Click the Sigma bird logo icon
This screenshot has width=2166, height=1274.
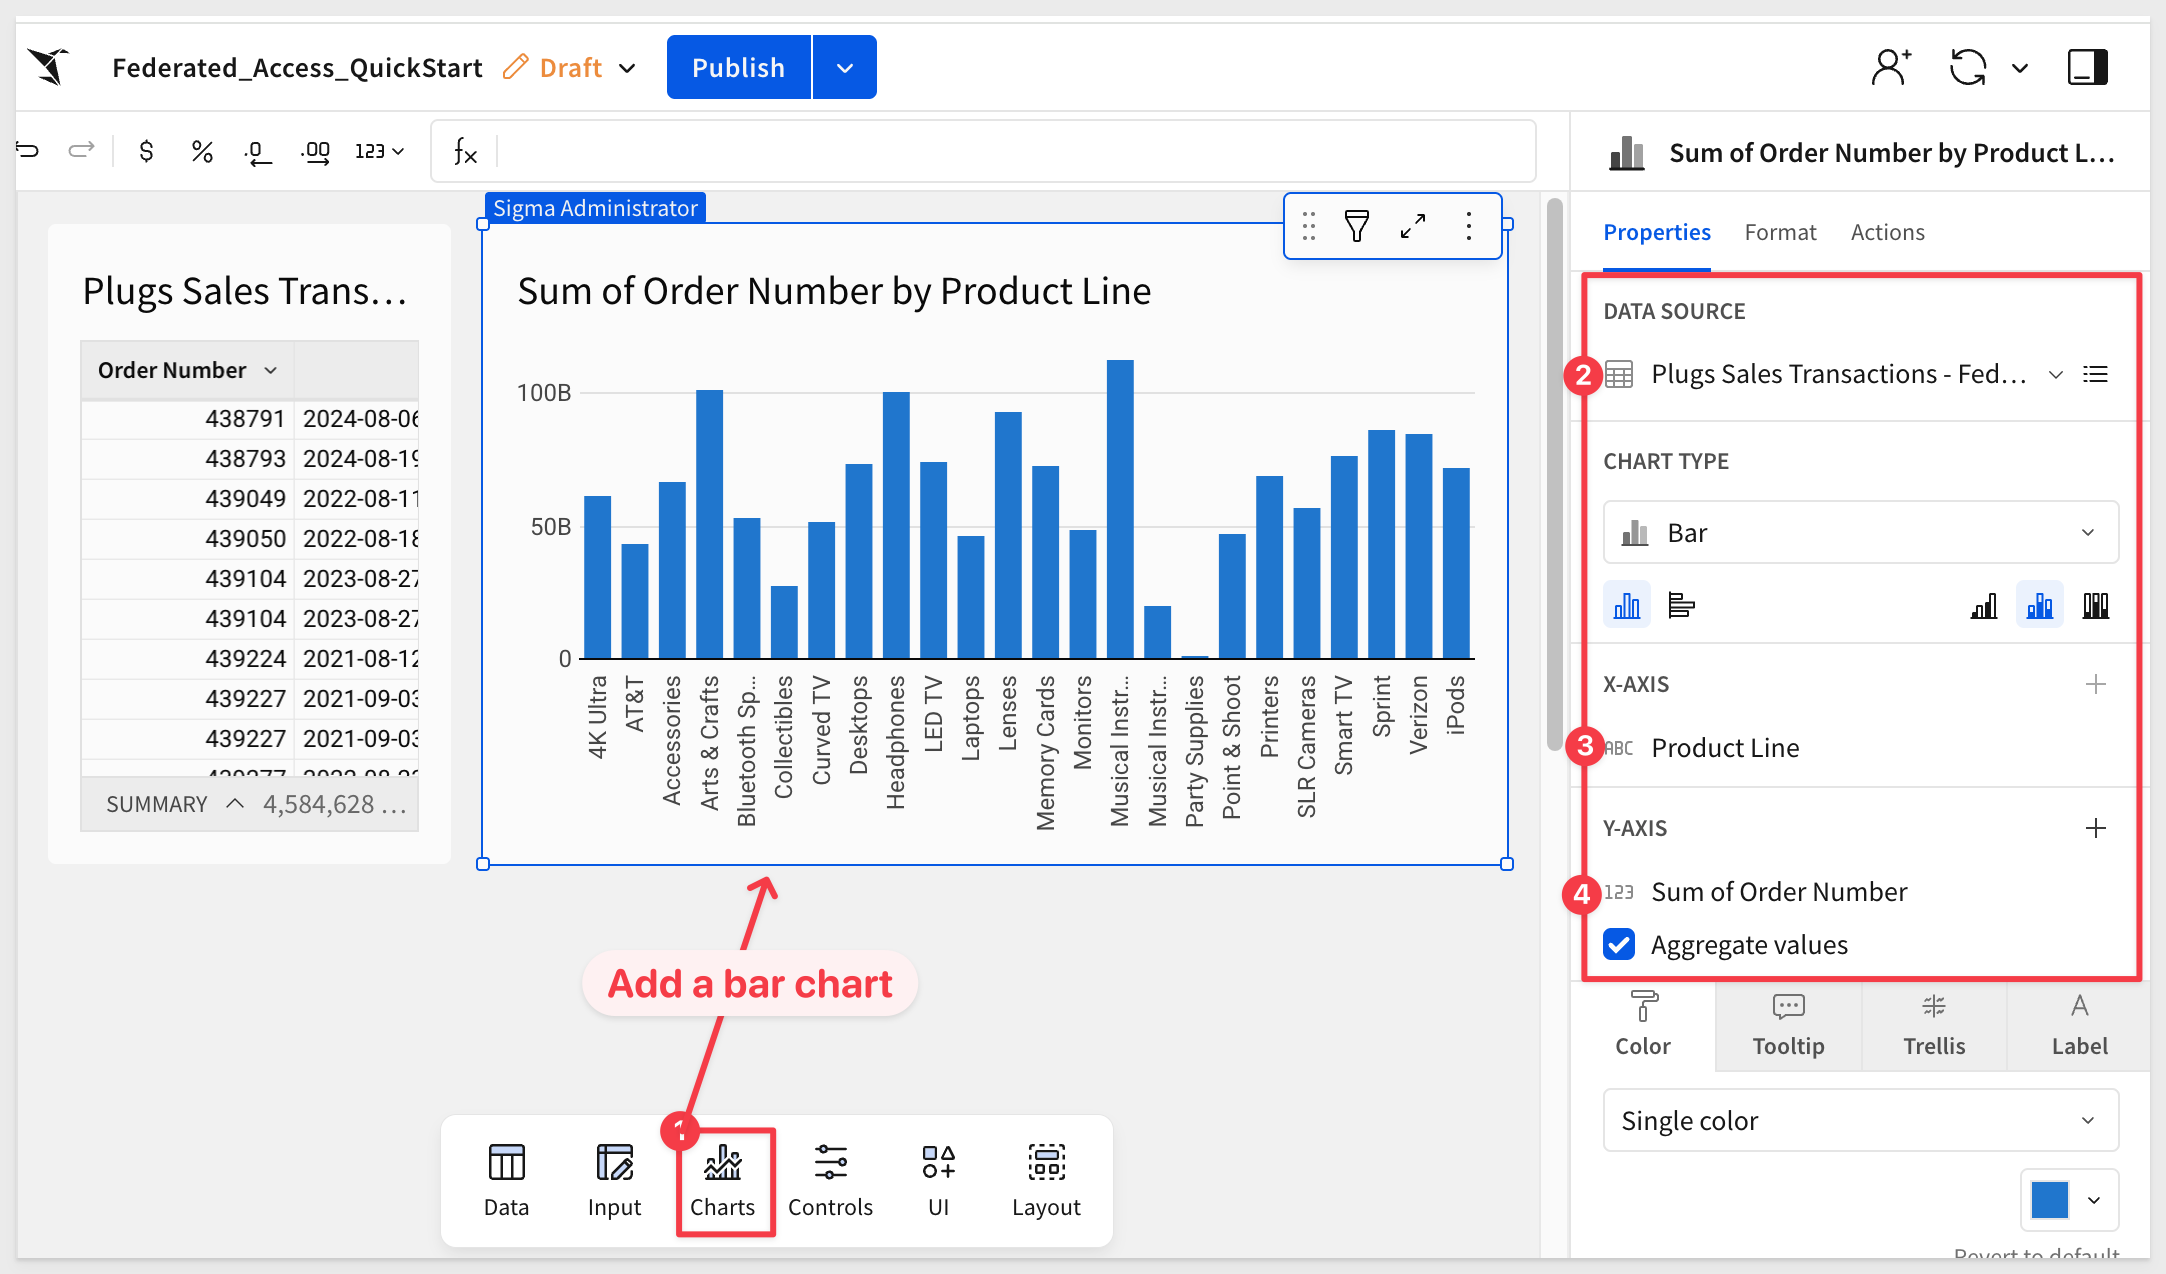(x=48, y=67)
